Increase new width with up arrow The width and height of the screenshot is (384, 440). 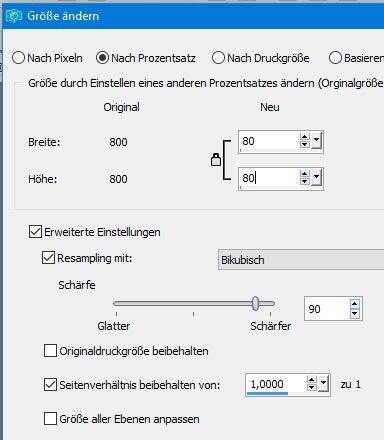click(x=304, y=137)
